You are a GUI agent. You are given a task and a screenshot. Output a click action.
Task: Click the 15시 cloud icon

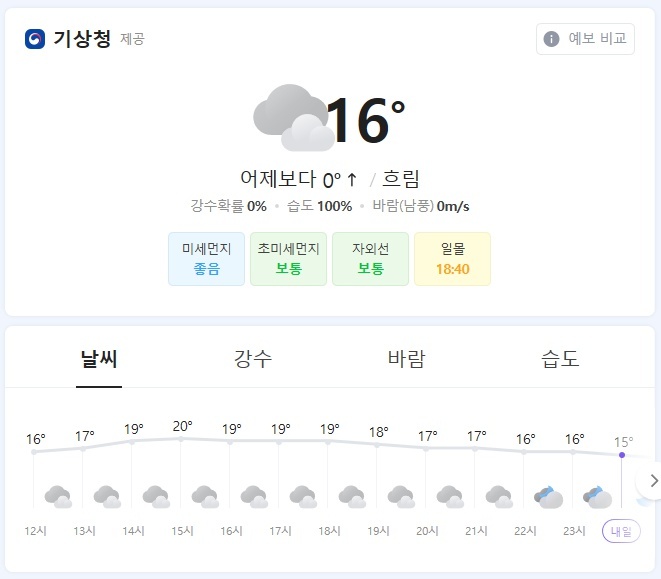(x=204, y=495)
